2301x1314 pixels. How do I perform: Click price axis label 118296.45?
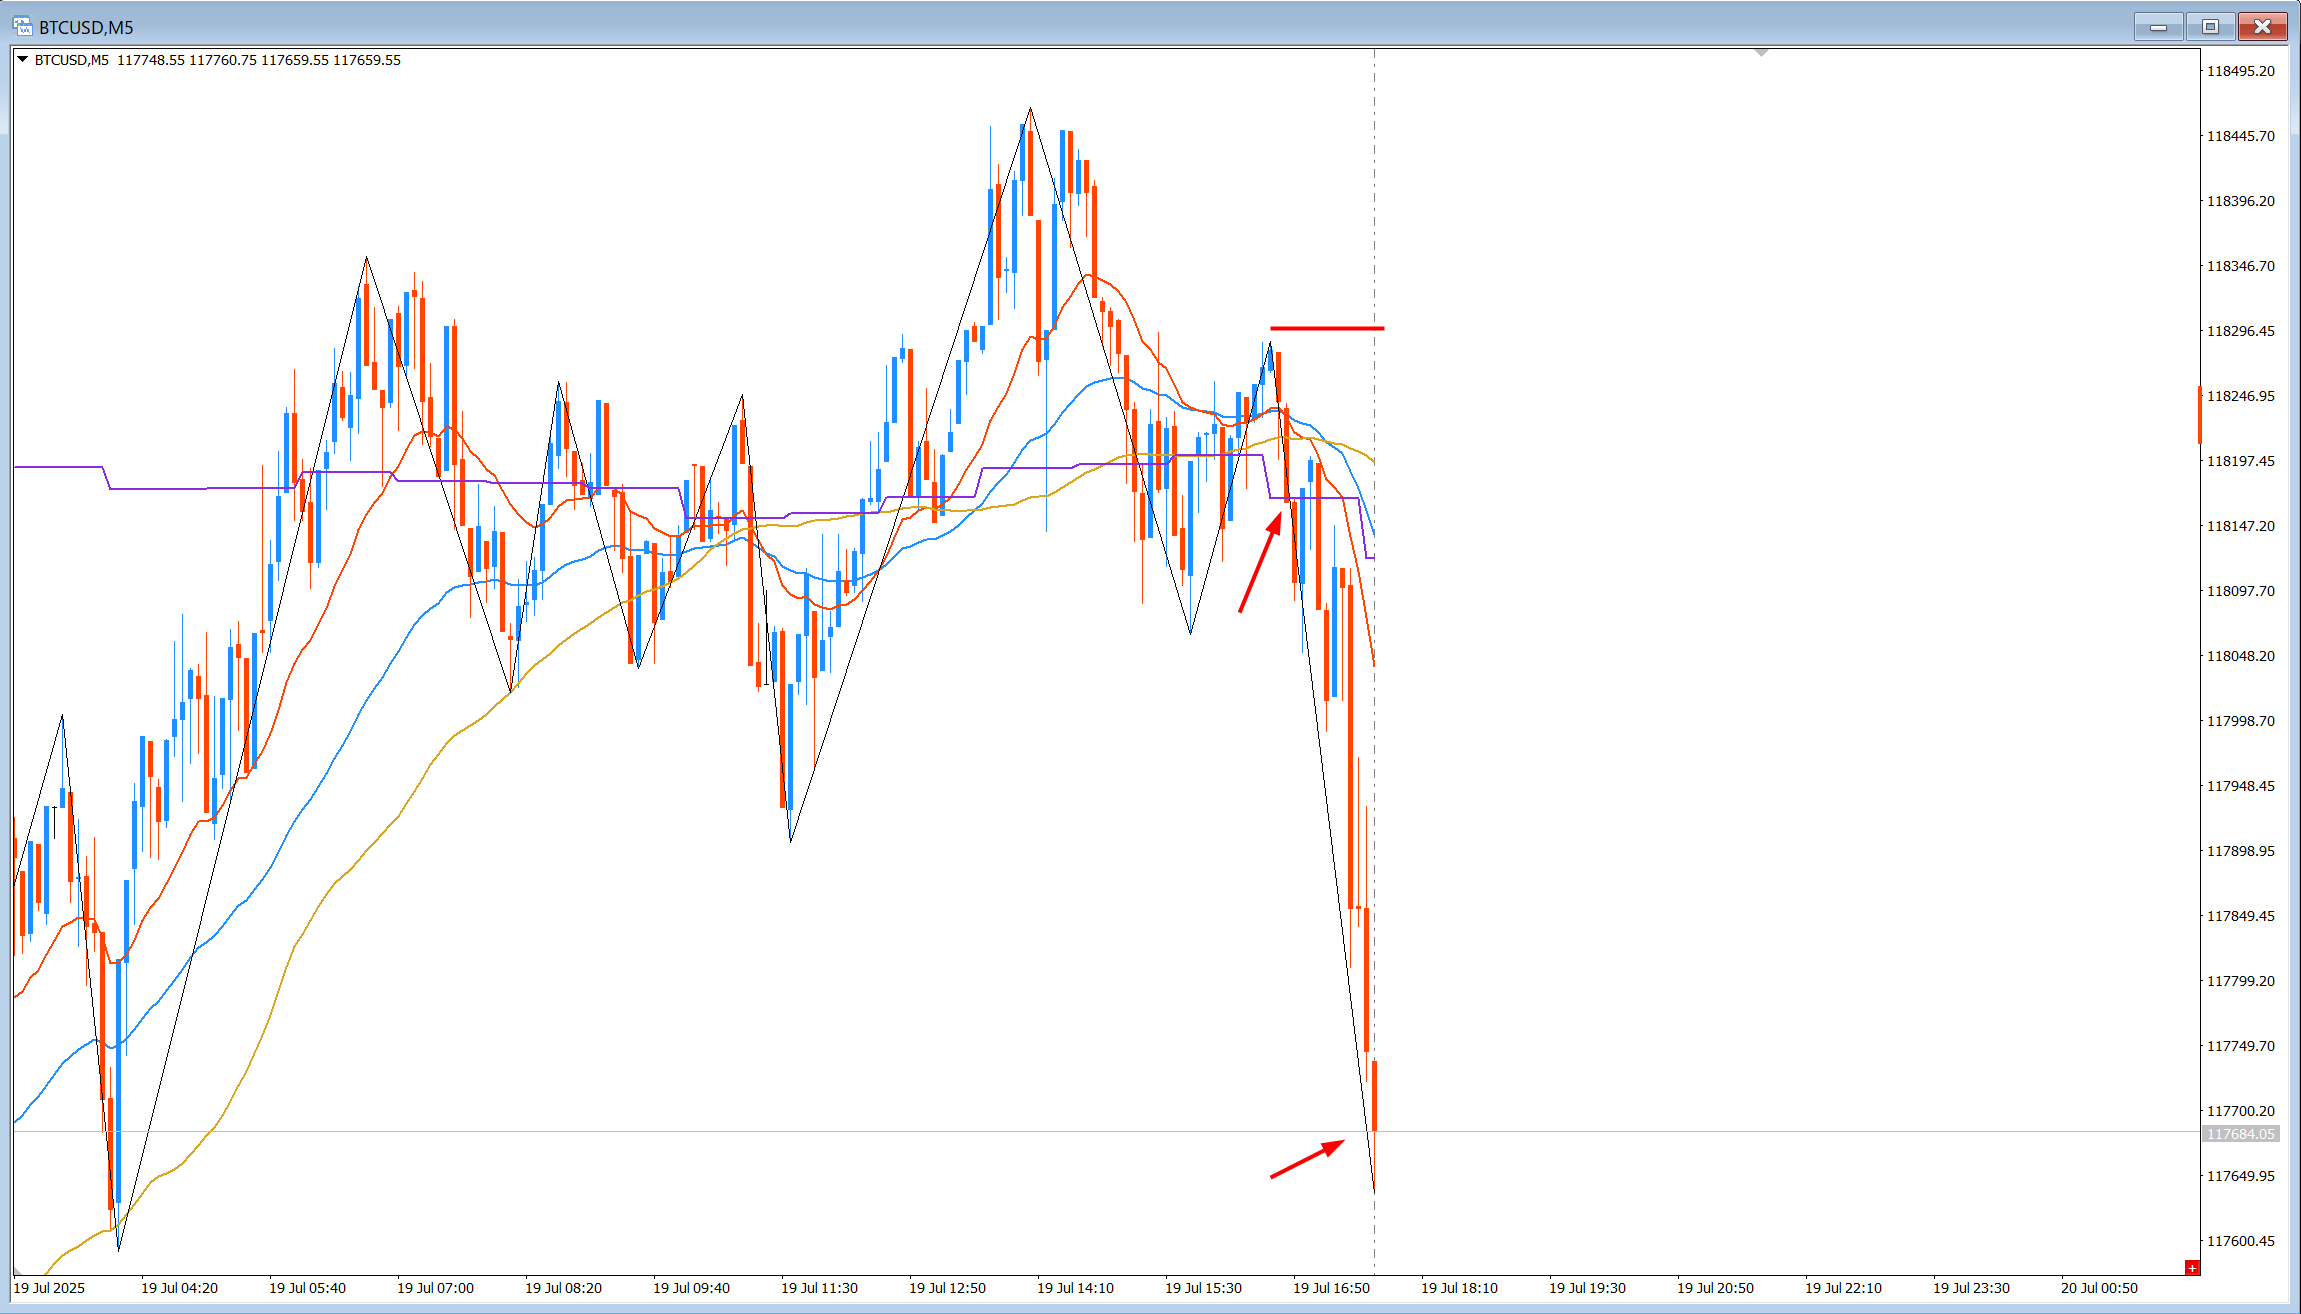2241,331
